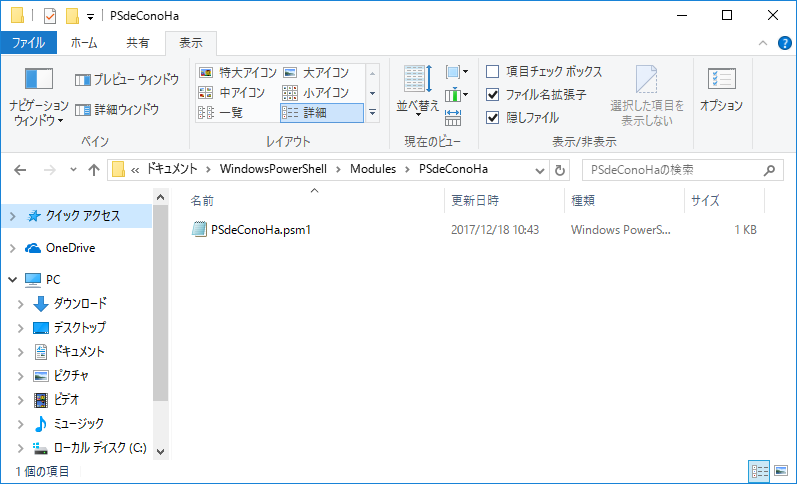797x484 pixels.
Task: Click navigation pane scrollbar down arrow
Action: pyautogui.click(x=160, y=451)
